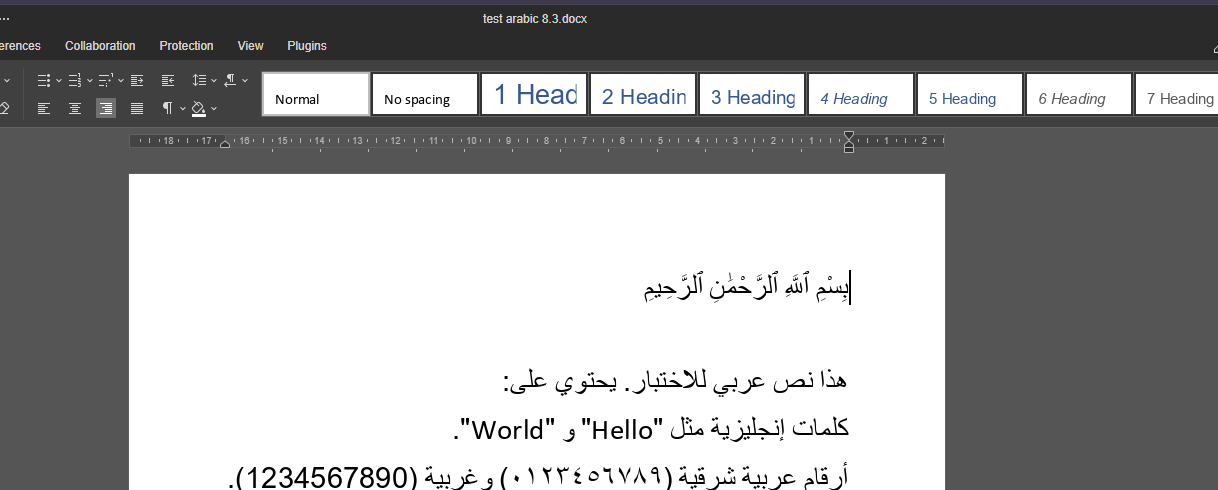Open the Multilevel list dropdown arrow
Viewport: 1218px width, 490px height.
coord(120,80)
